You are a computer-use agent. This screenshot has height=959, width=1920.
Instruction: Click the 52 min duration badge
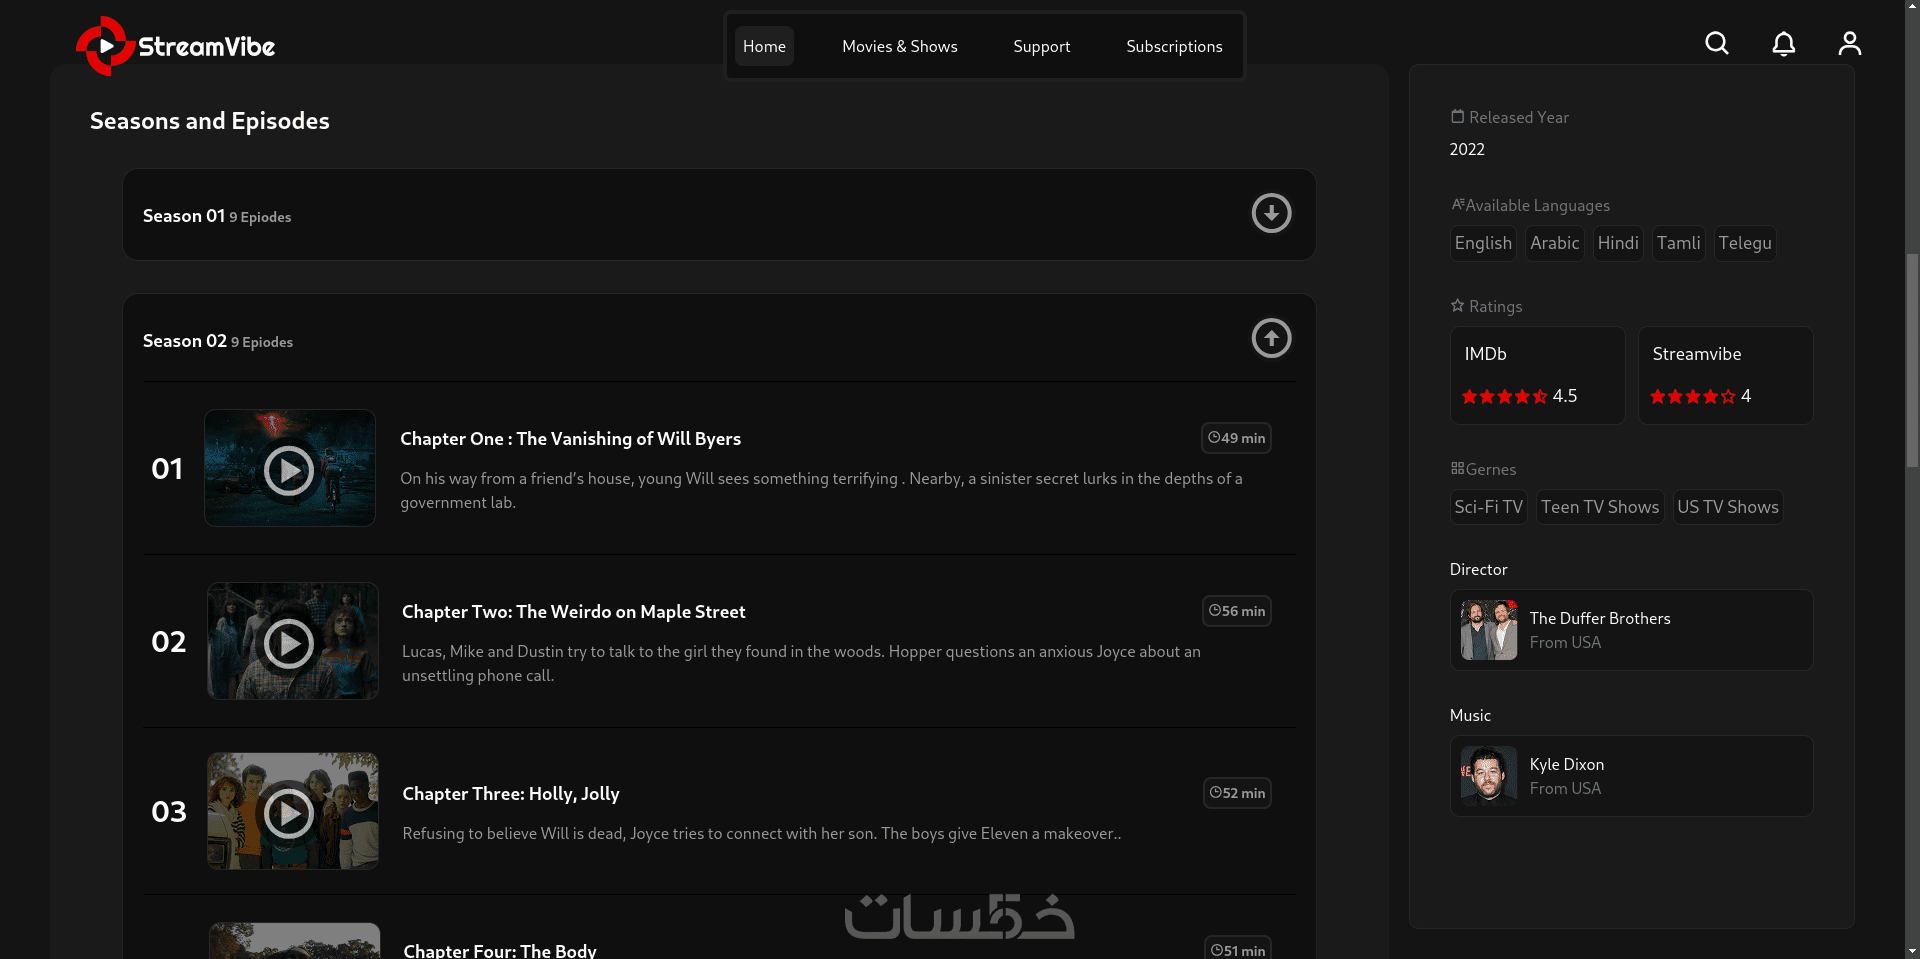point(1237,793)
